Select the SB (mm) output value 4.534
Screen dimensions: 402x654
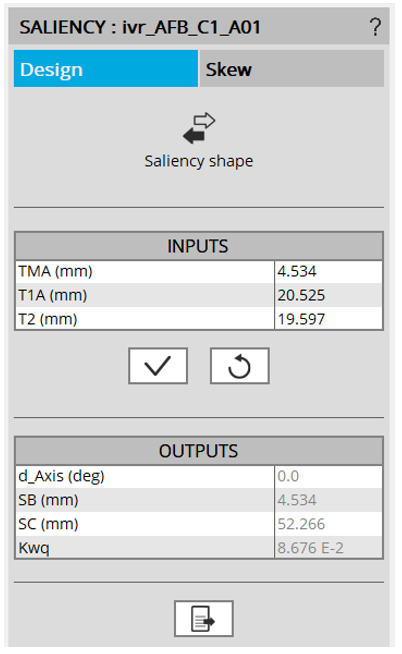tap(328, 500)
